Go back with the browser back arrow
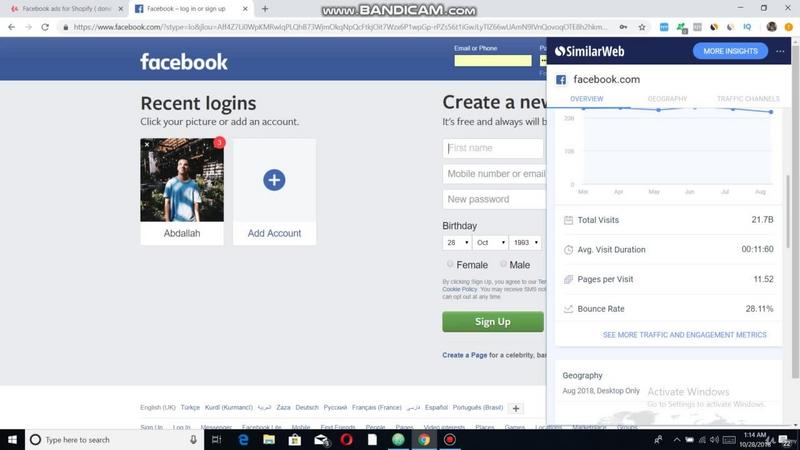 [x=11, y=27]
